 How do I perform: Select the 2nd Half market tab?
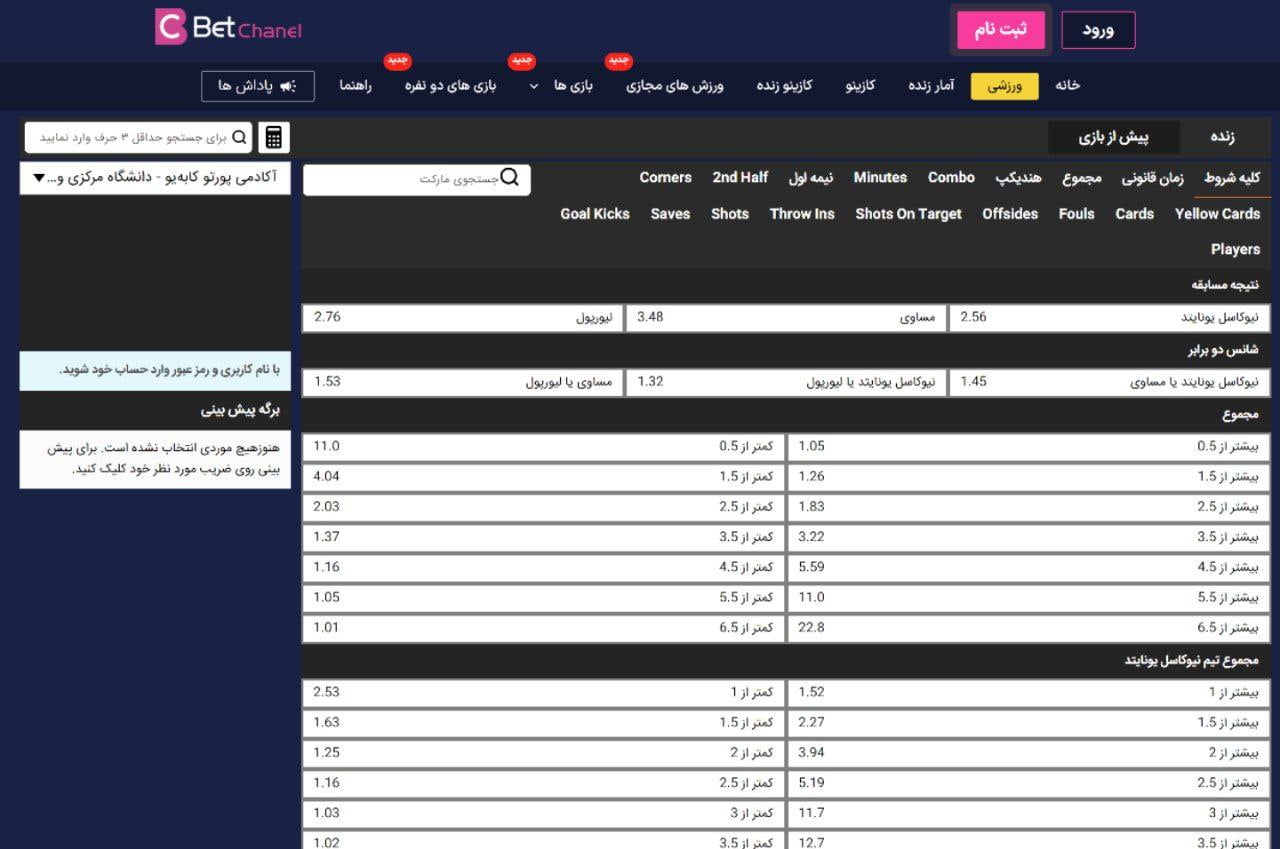pyautogui.click(x=740, y=177)
